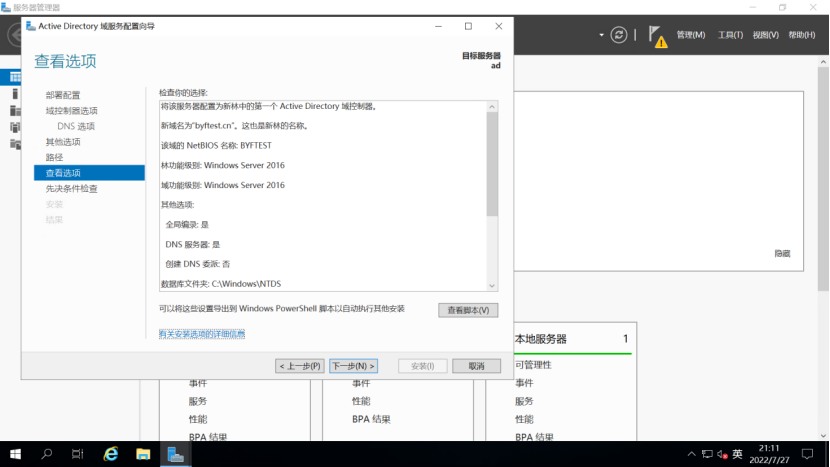The height and width of the screenshot is (467, 830).
Task: Click the Server Manager taskbar icon
Action: [x=176, y=454]
